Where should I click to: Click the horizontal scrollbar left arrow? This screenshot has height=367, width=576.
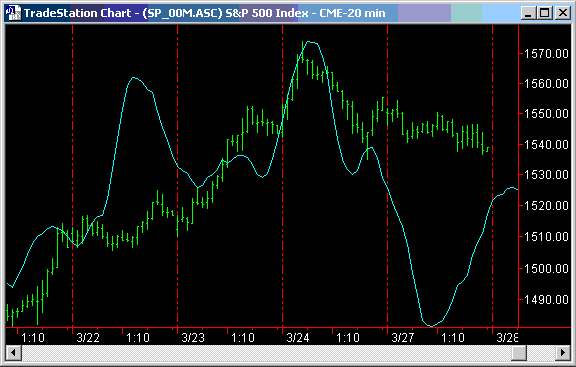click(14, 353)
